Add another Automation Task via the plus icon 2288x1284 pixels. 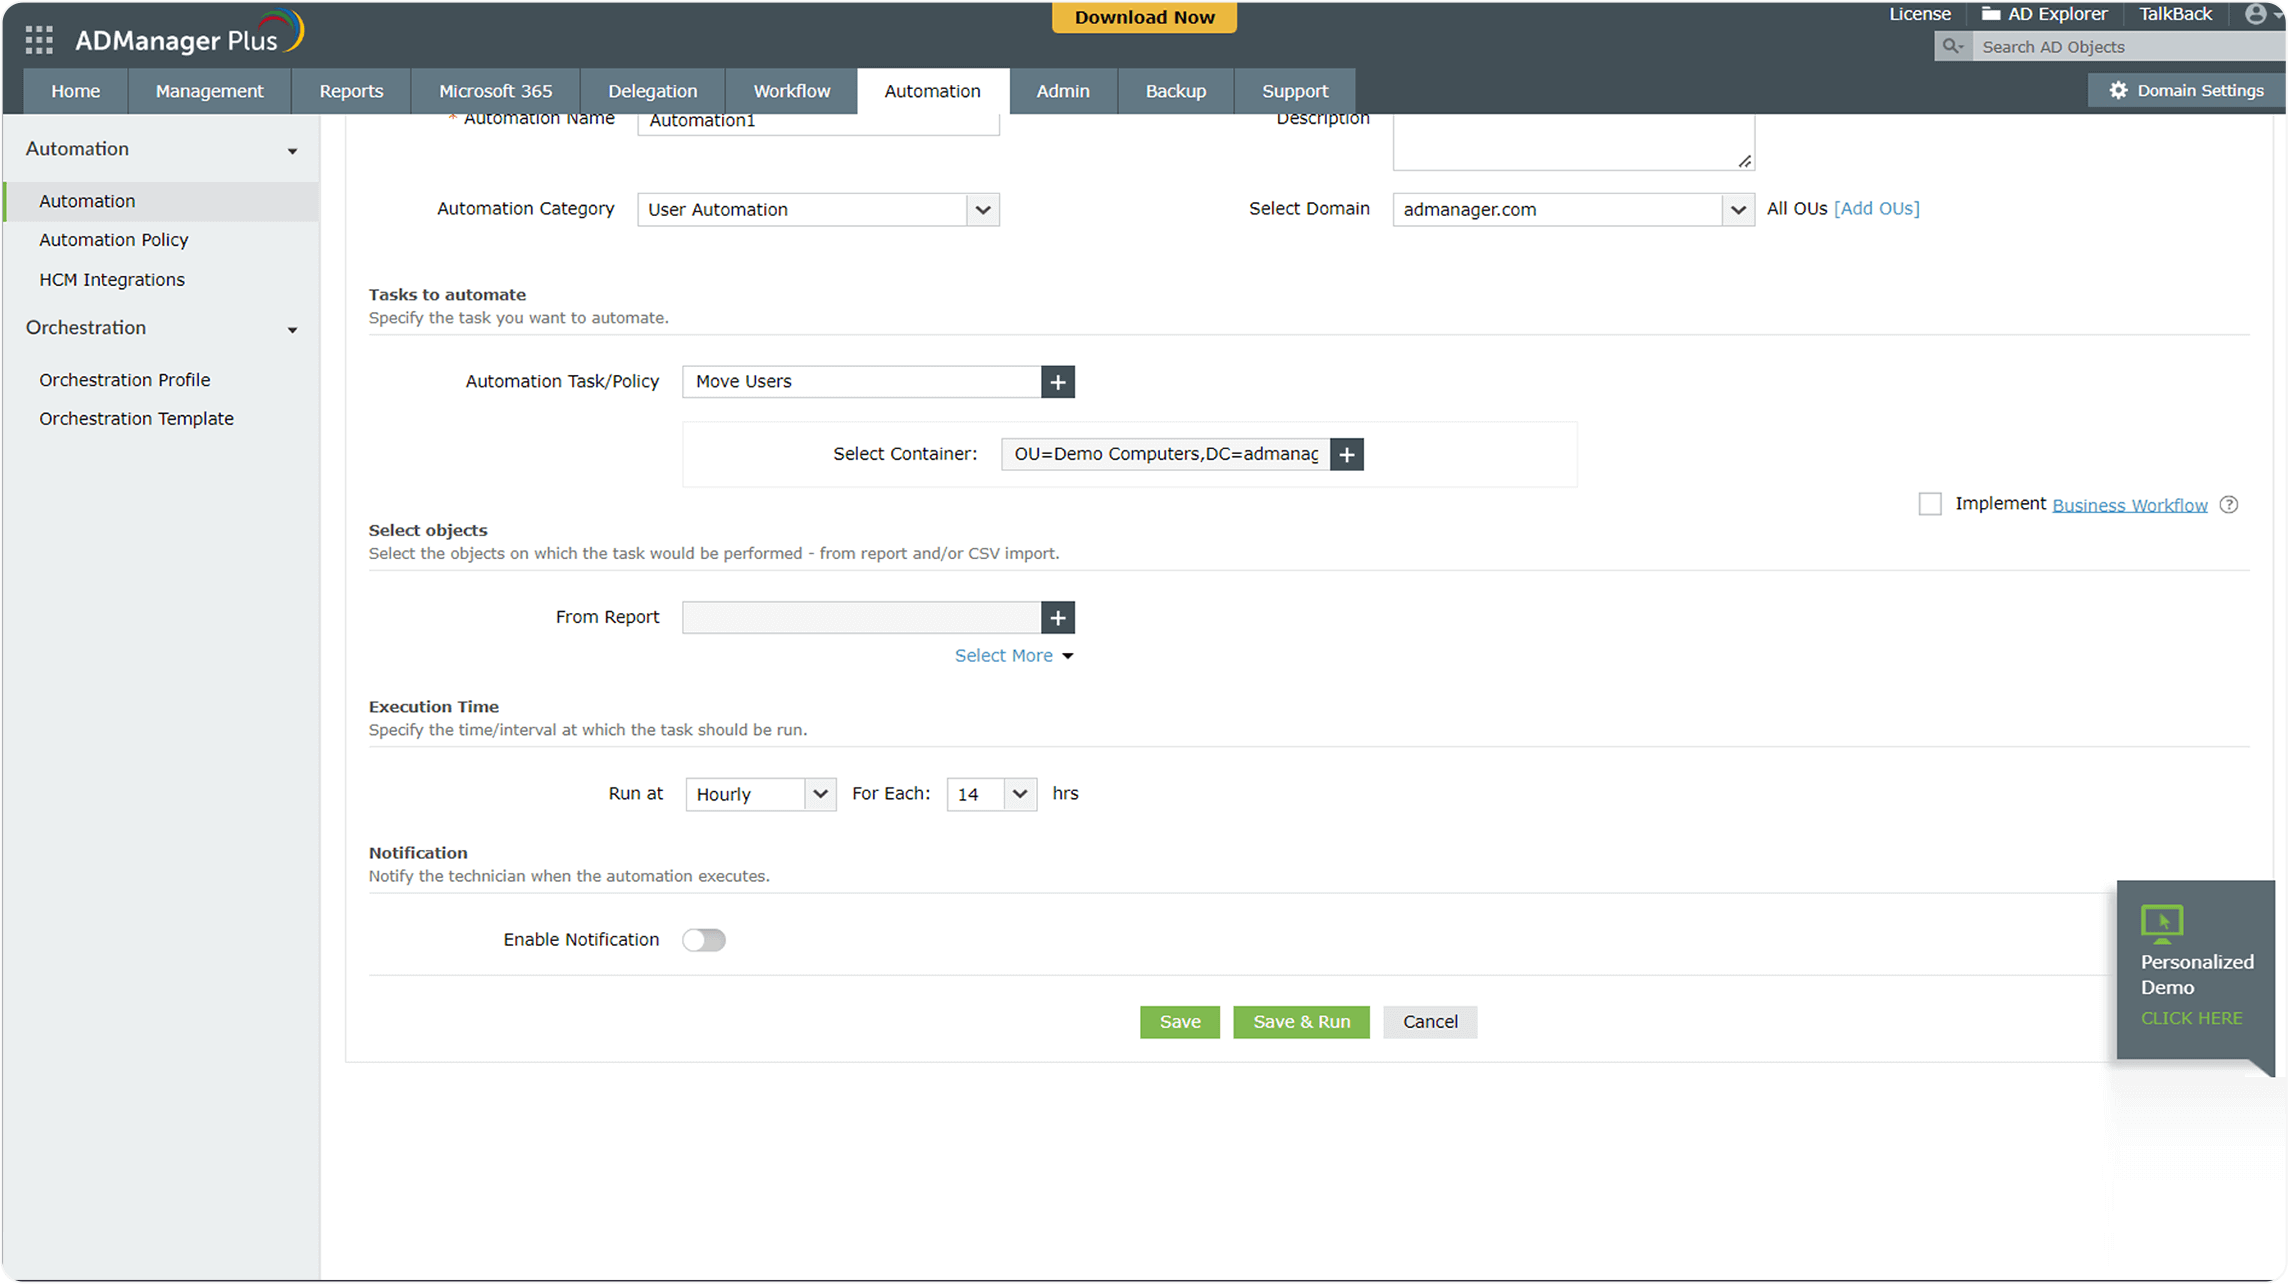[1057, 381]
